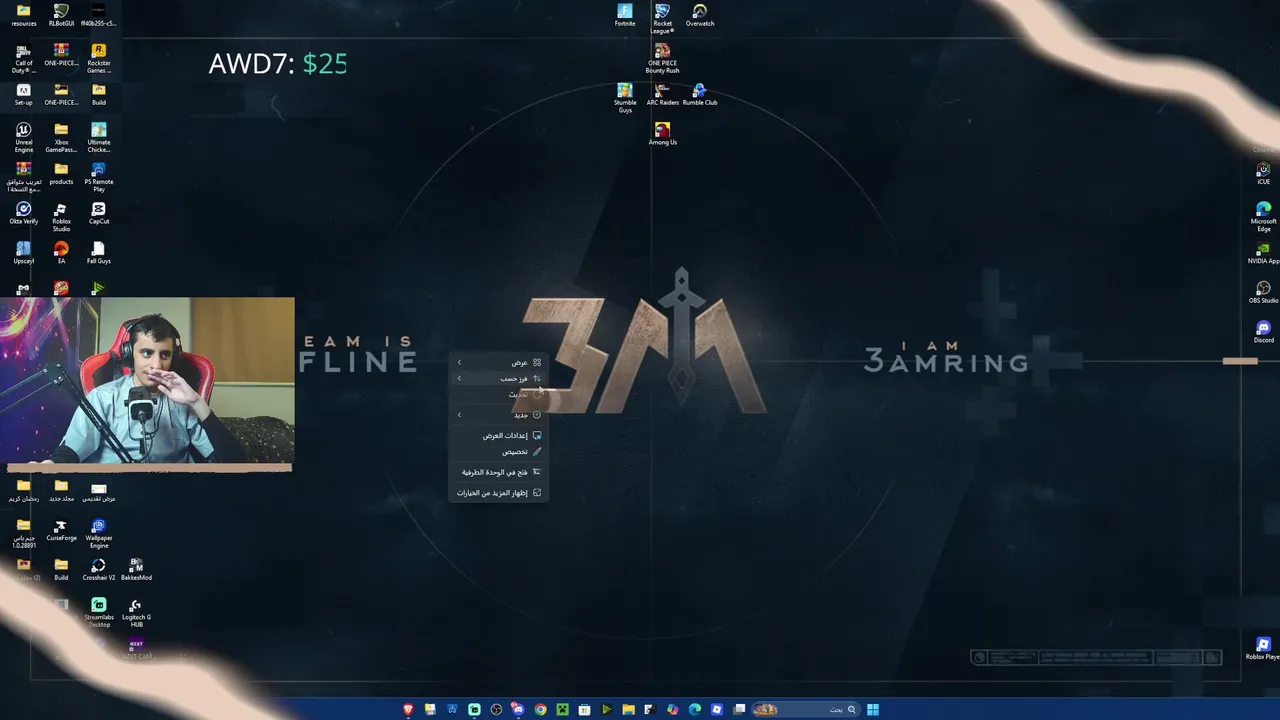Select the CapCut desktop icon
Image resolution: width=1280 pixels, height=720 pixels.
click(x=99, y=213)
